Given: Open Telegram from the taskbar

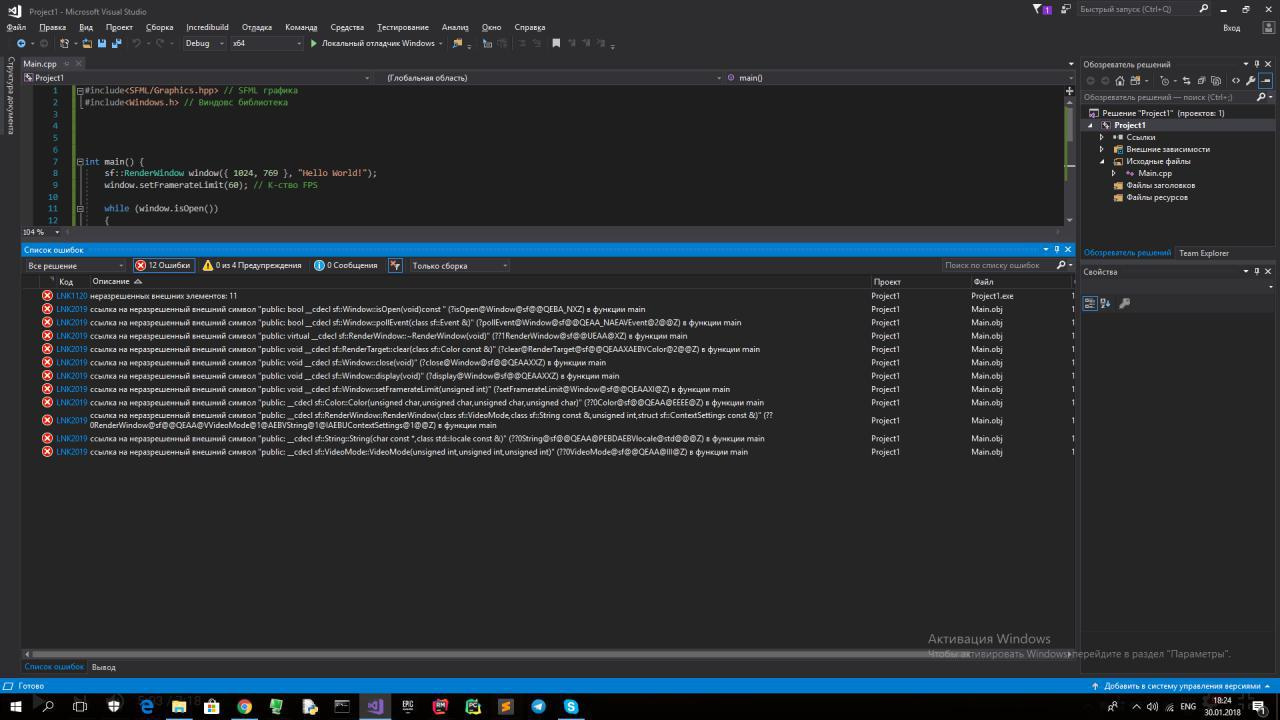Looking at the screenshot, I should tap(538, 706).
